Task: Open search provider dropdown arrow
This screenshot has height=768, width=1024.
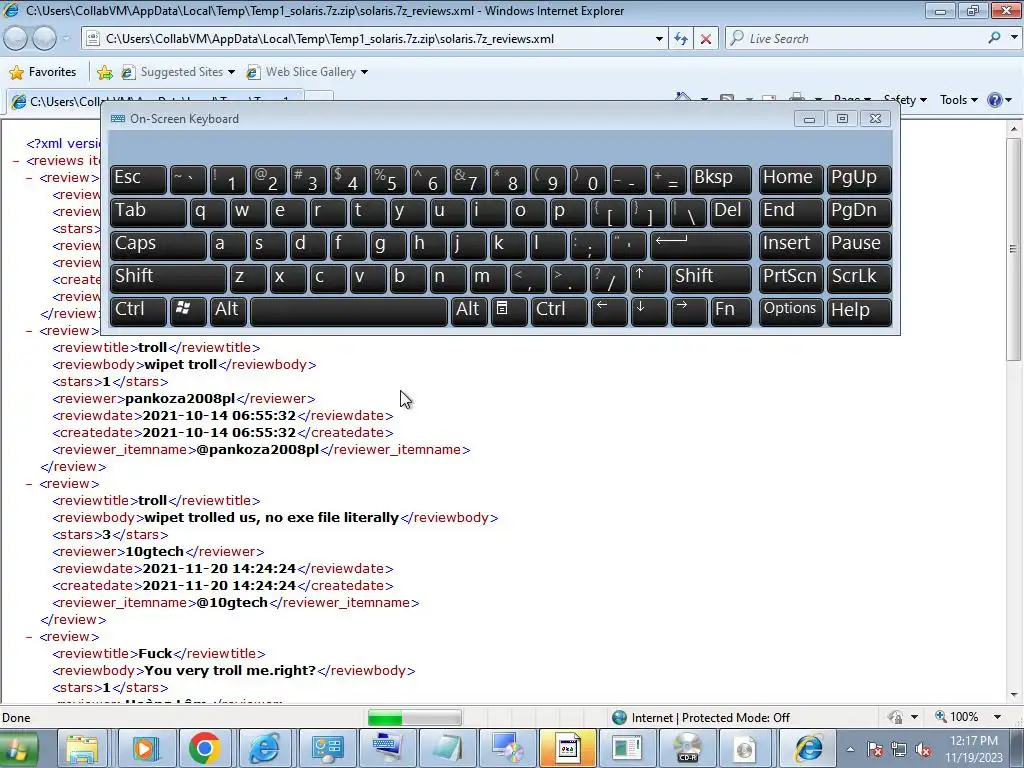Action: (x=1014, y=38)
